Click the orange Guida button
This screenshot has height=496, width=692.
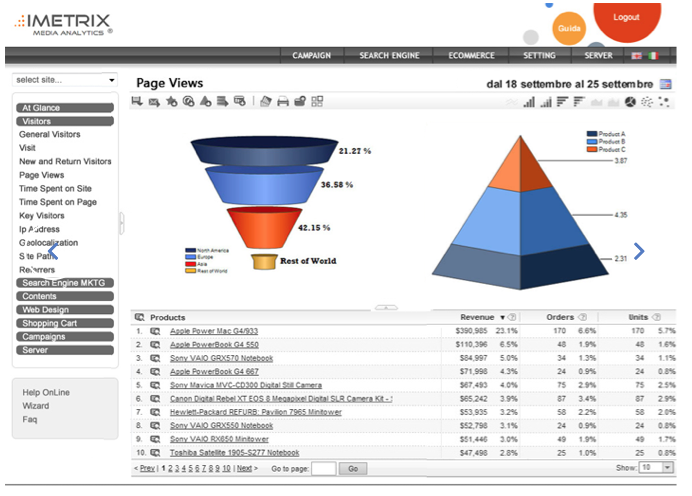[569, 28]
